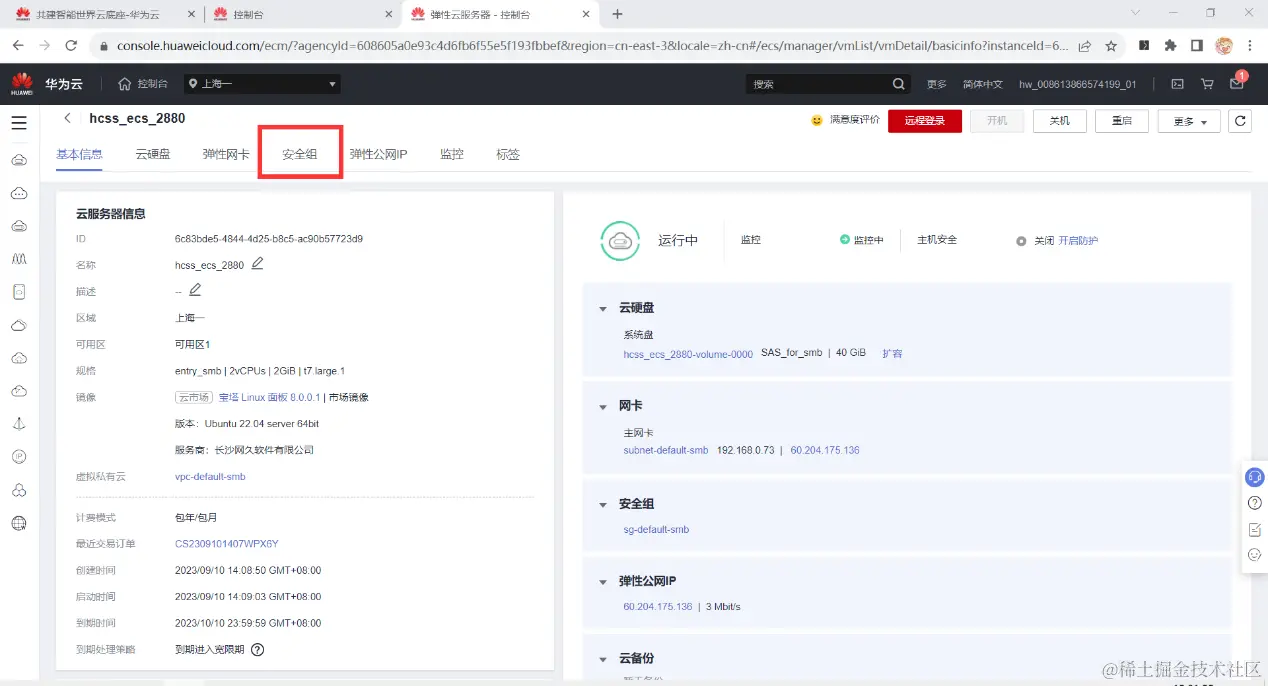Viewport: 1268px width, 686px height.
Task: Click the refresh button icon
Action: (1240, 121)
